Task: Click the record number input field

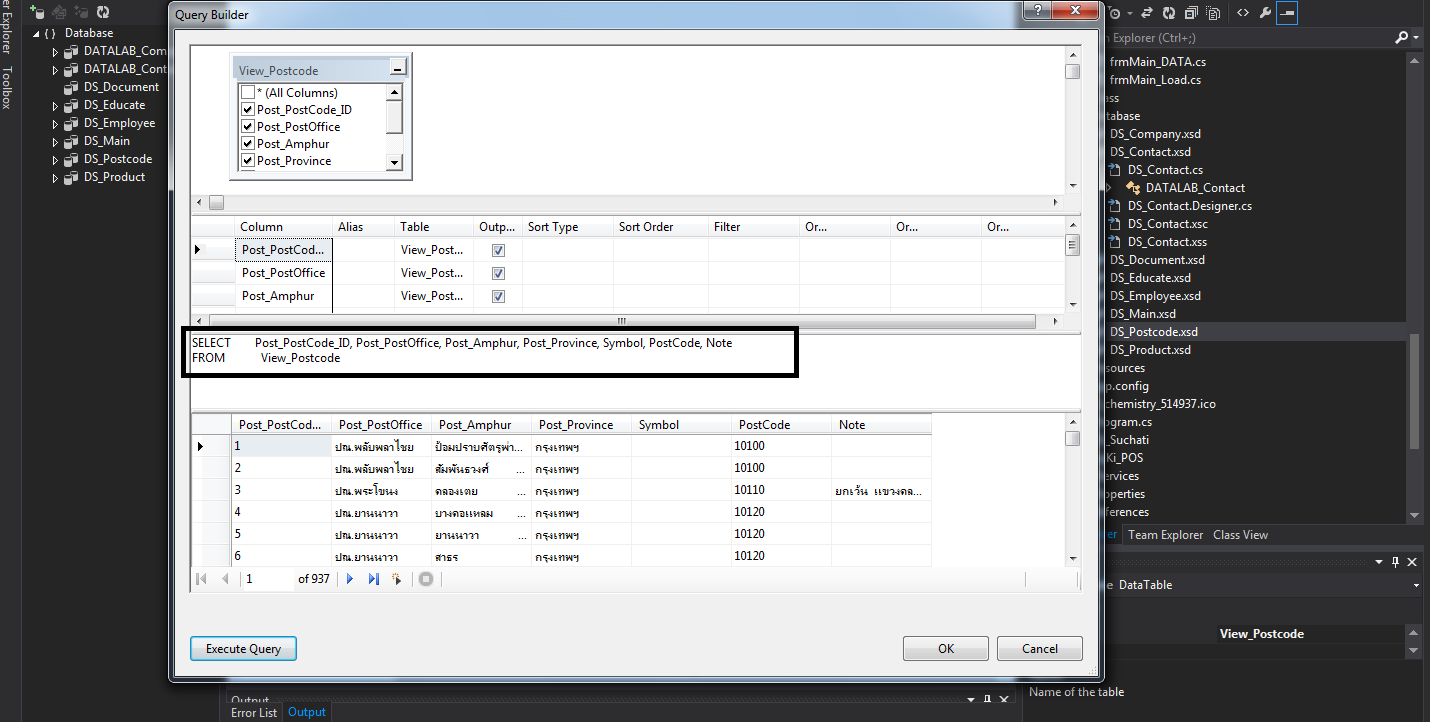Action: click(267, 579)
